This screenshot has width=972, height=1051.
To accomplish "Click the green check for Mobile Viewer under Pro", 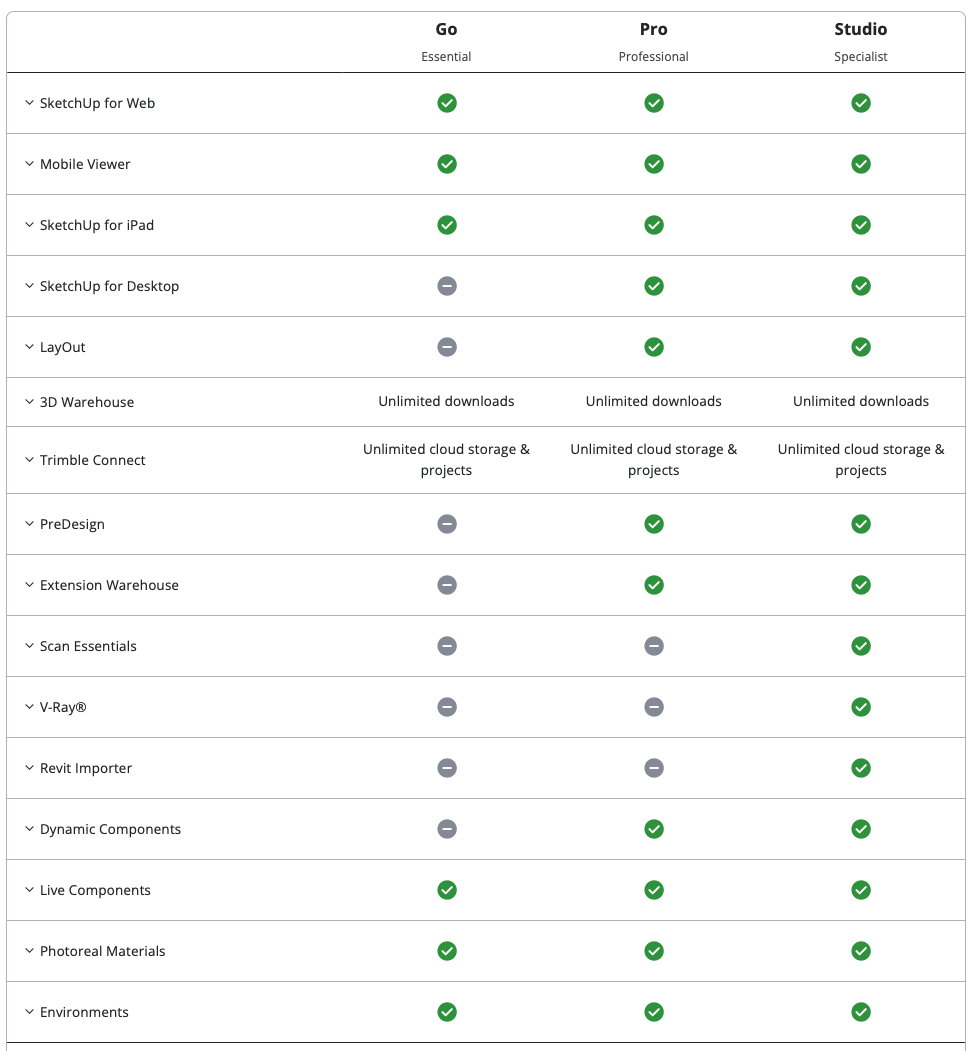I will coord(654,164).
